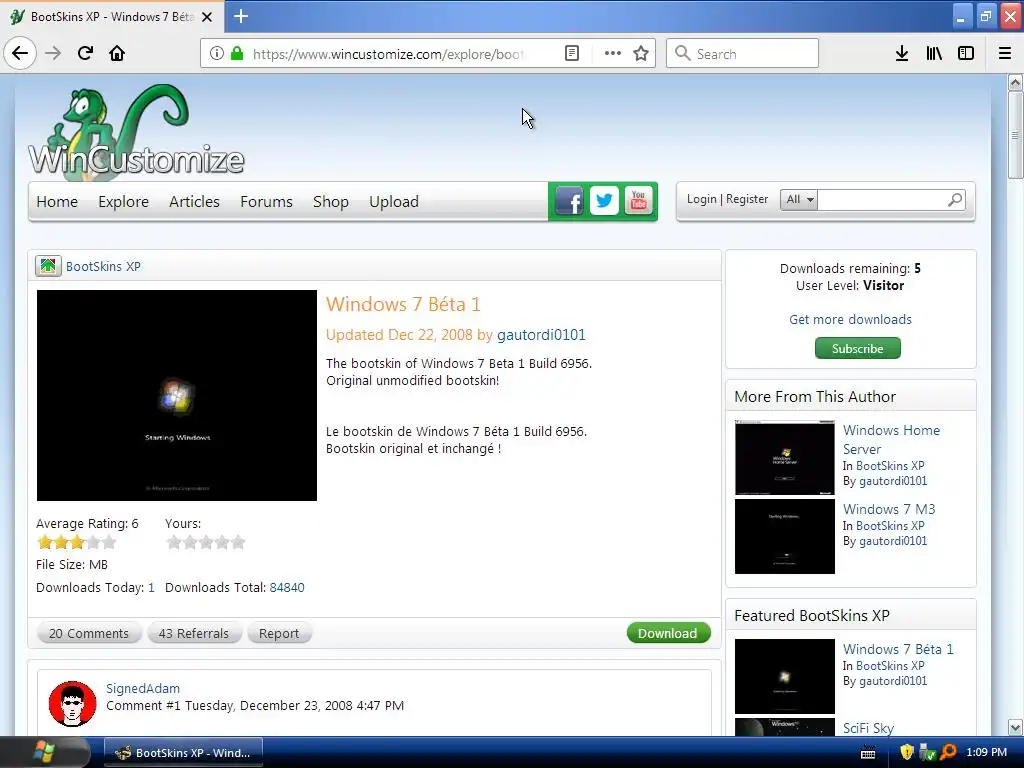The height and width of the screenshot is (768, 1024).
Task: Report this skin
Action: point(279,633)
